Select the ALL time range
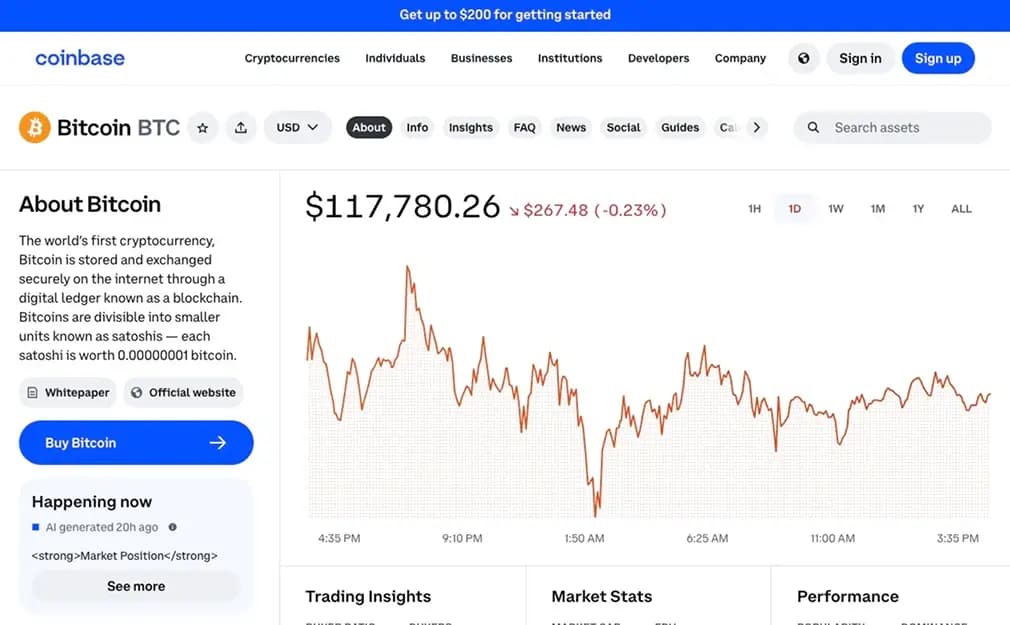The width and height of the screenshot is (1010, 625). (x=961, y=208)
